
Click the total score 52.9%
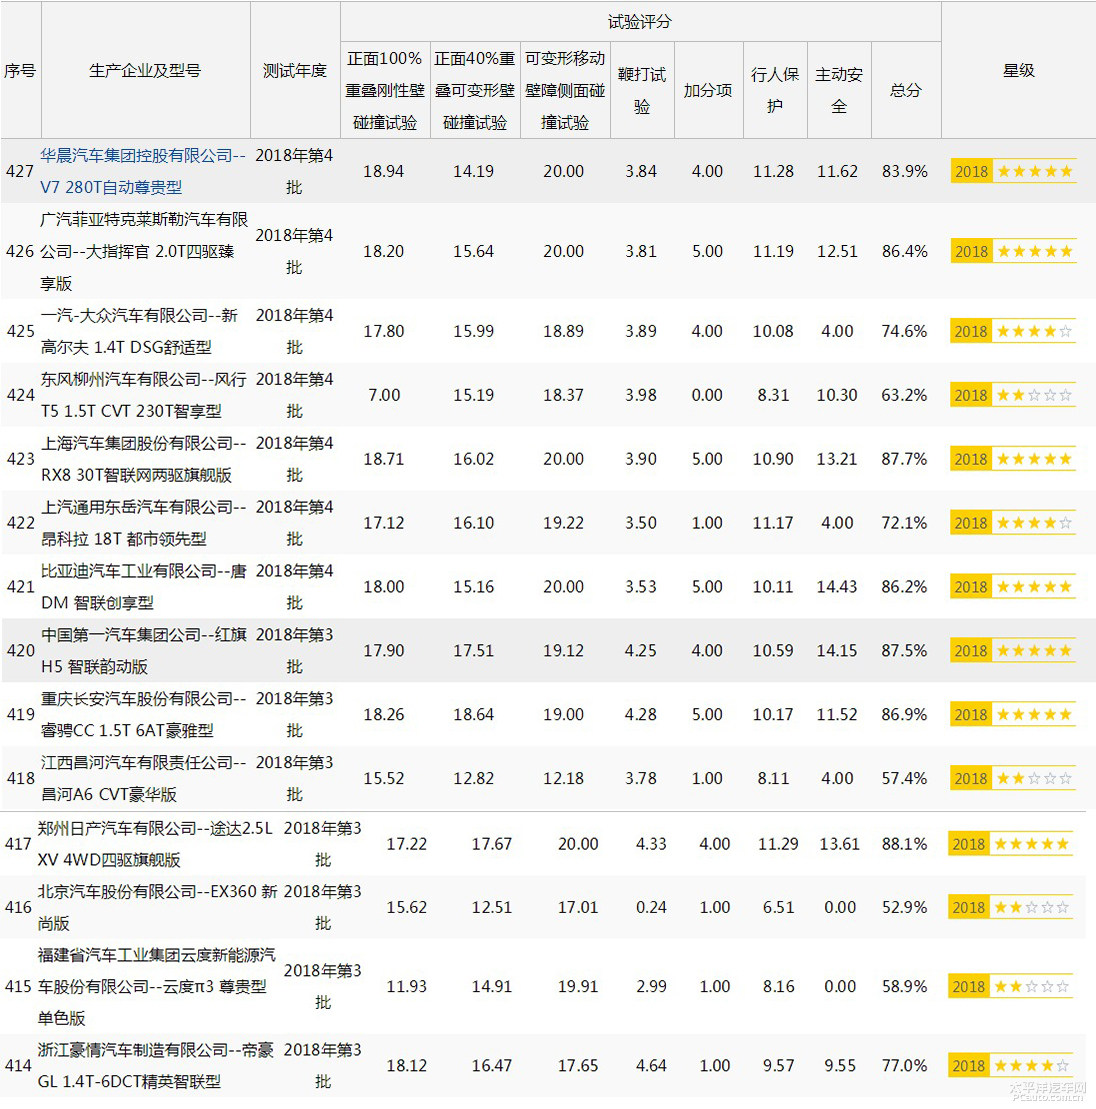[904, 907]
